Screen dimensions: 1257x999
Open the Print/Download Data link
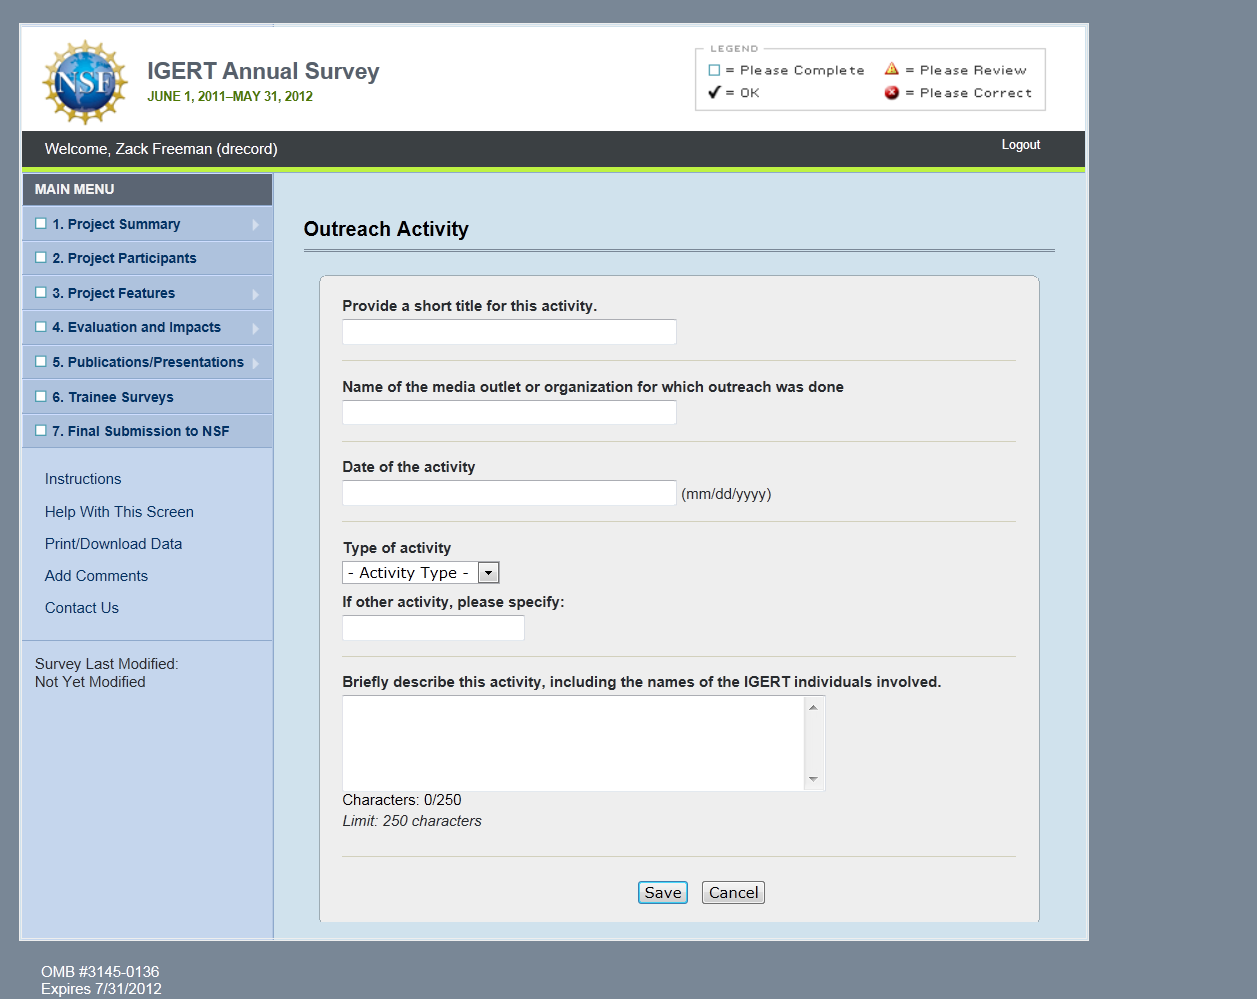[x=113, y=544]
